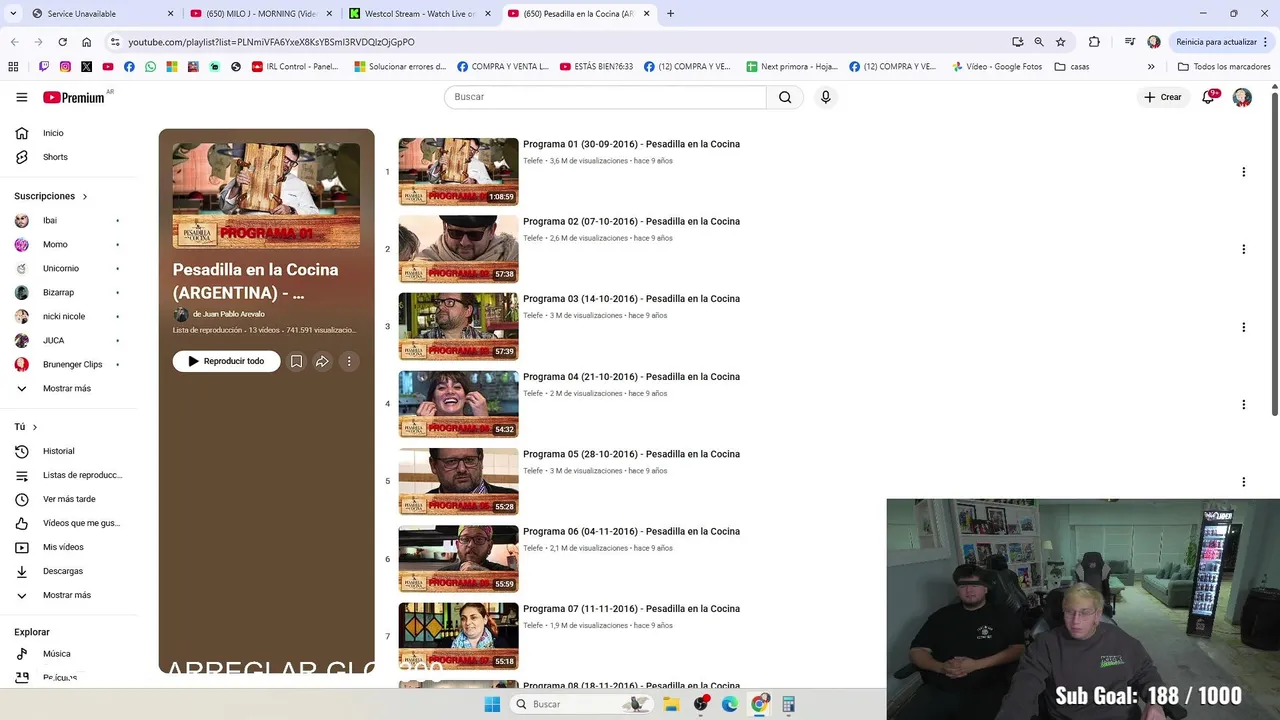The width and height of the screenshot is (1280, 720).
Task: Click the zoom magnifier in address bar
Action: [1039, 42]
